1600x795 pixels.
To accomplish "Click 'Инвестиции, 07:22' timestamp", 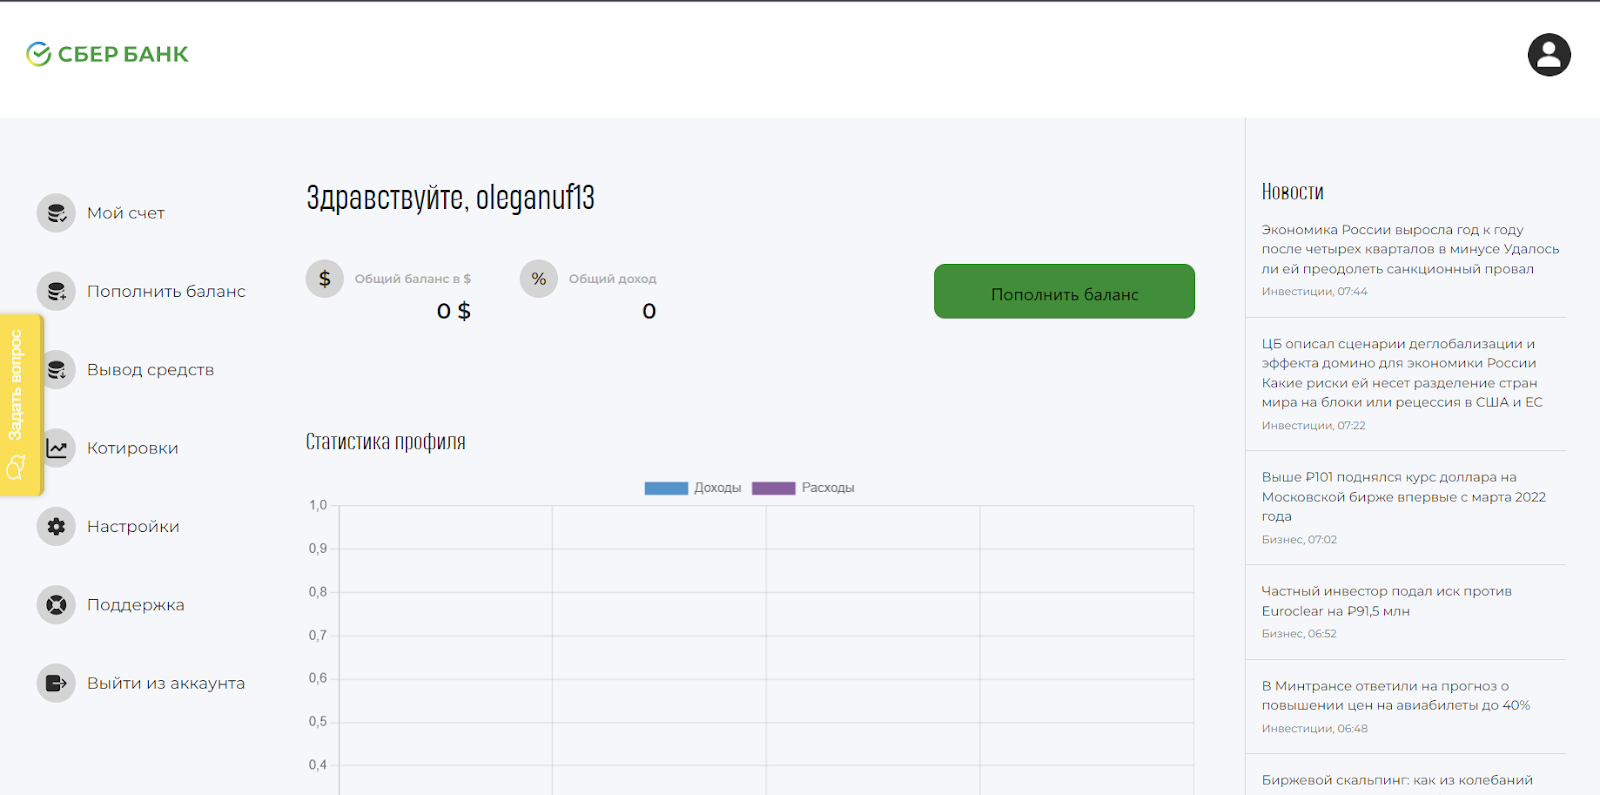I will (x=1313, y=426).
